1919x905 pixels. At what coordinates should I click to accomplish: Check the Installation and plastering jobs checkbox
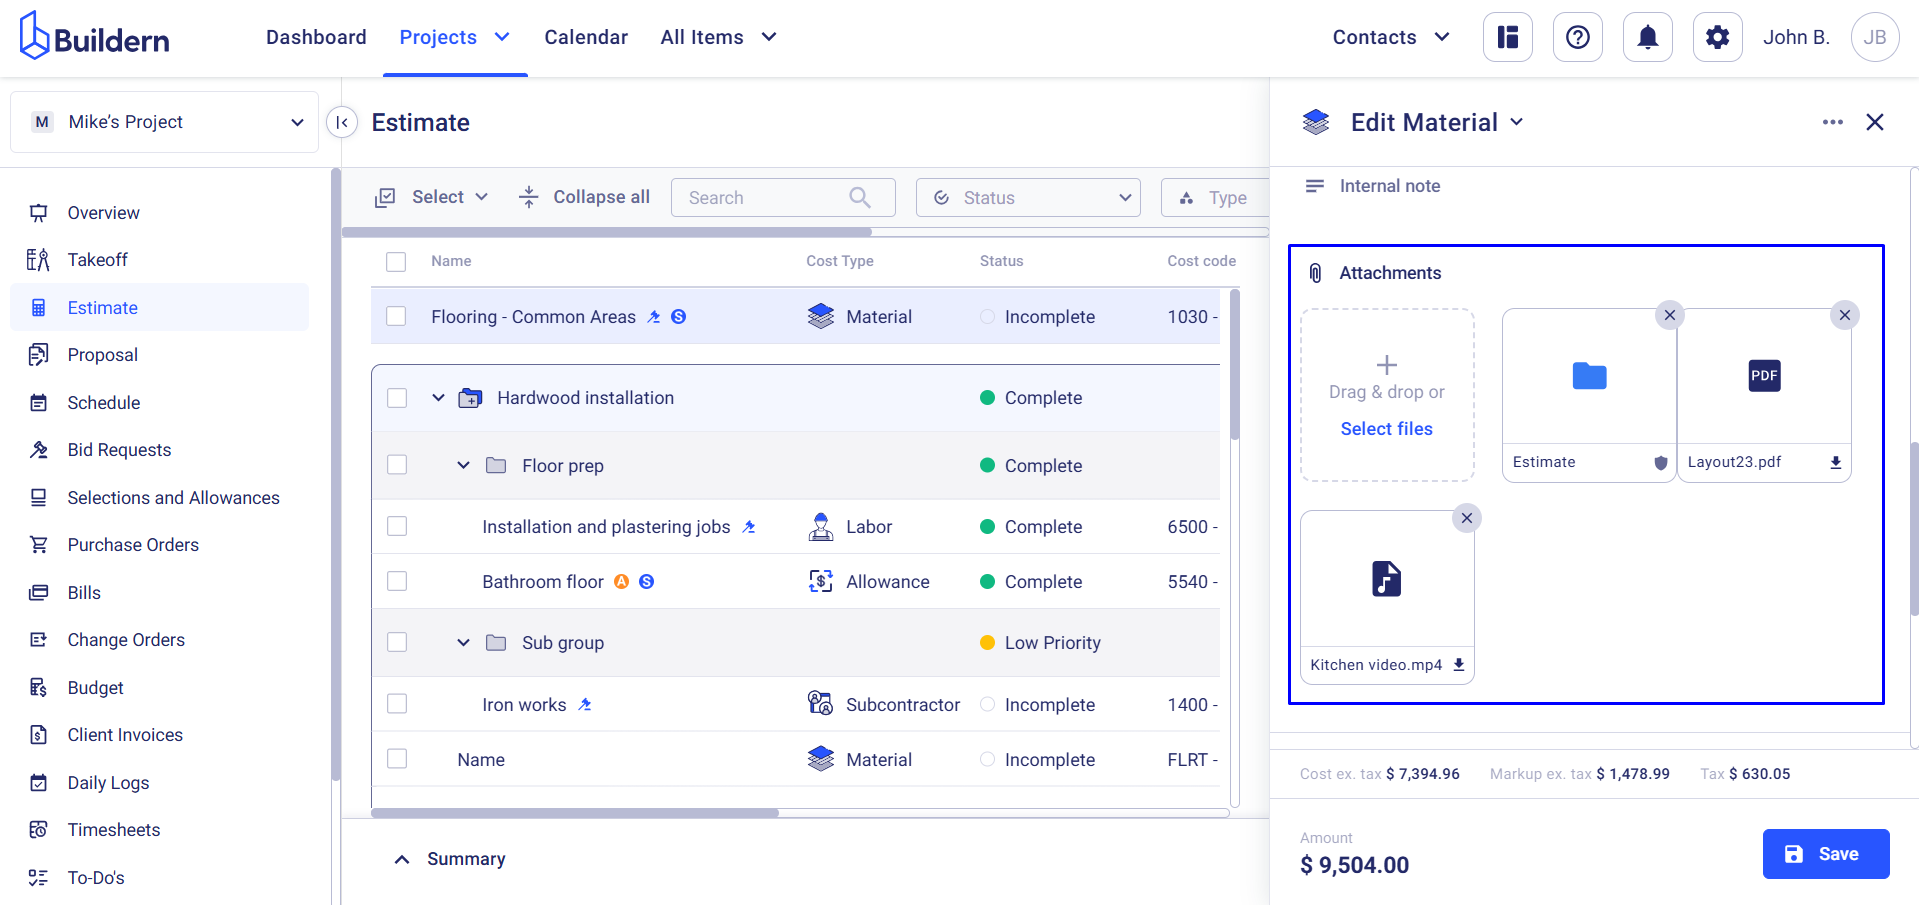coord(397,526)
